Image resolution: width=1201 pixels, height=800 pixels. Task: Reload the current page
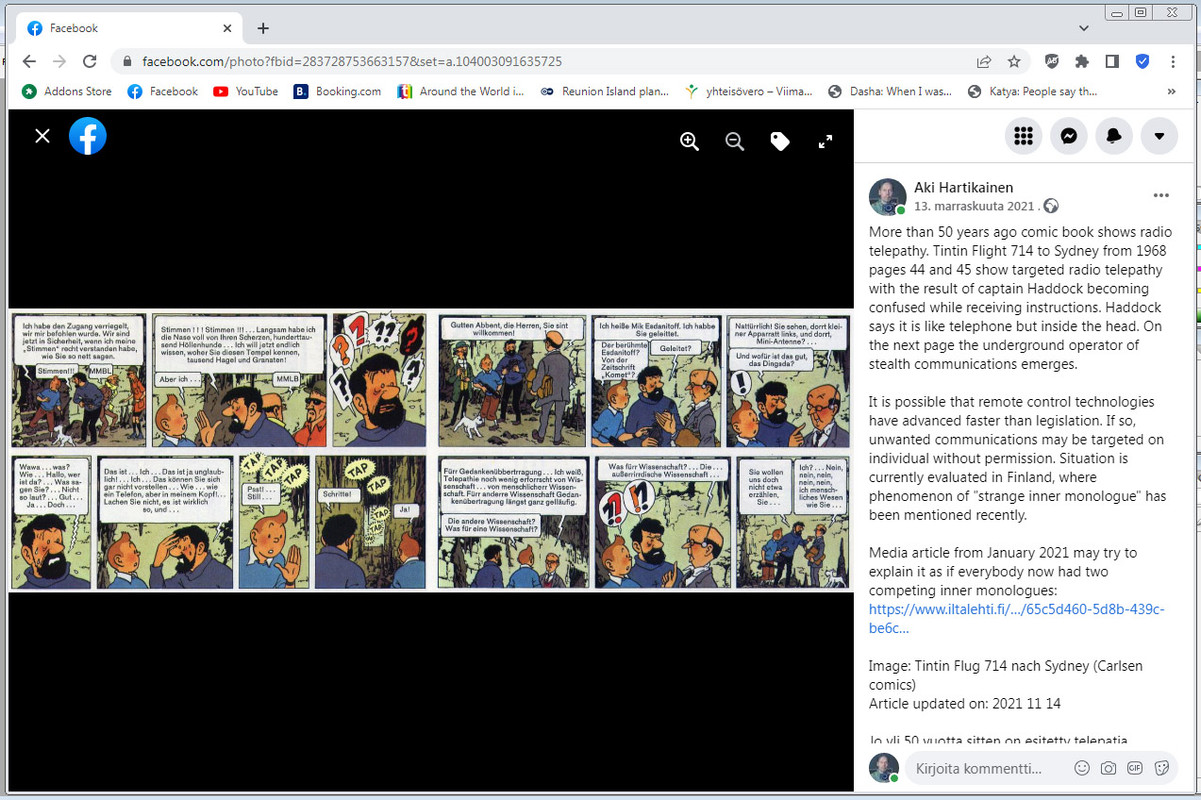click(x=89, y=61)
